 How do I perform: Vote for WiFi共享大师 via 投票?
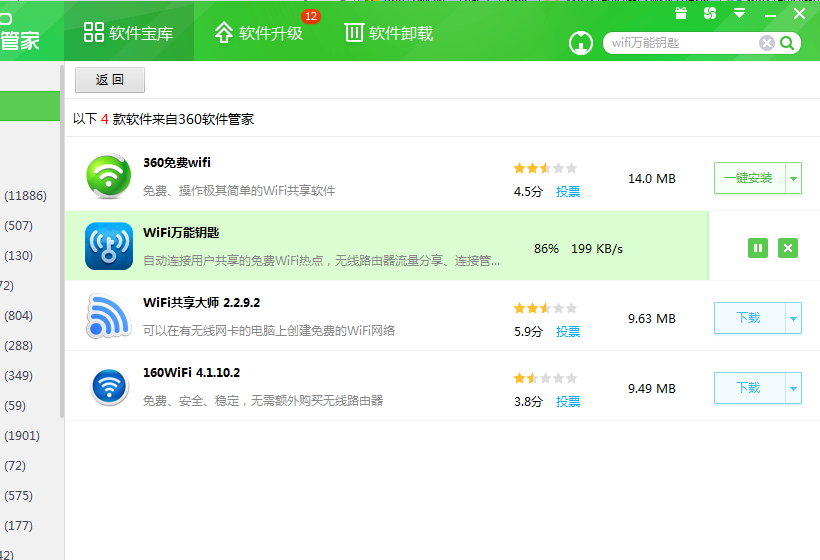pyautogui.click(x=568, y=332)
